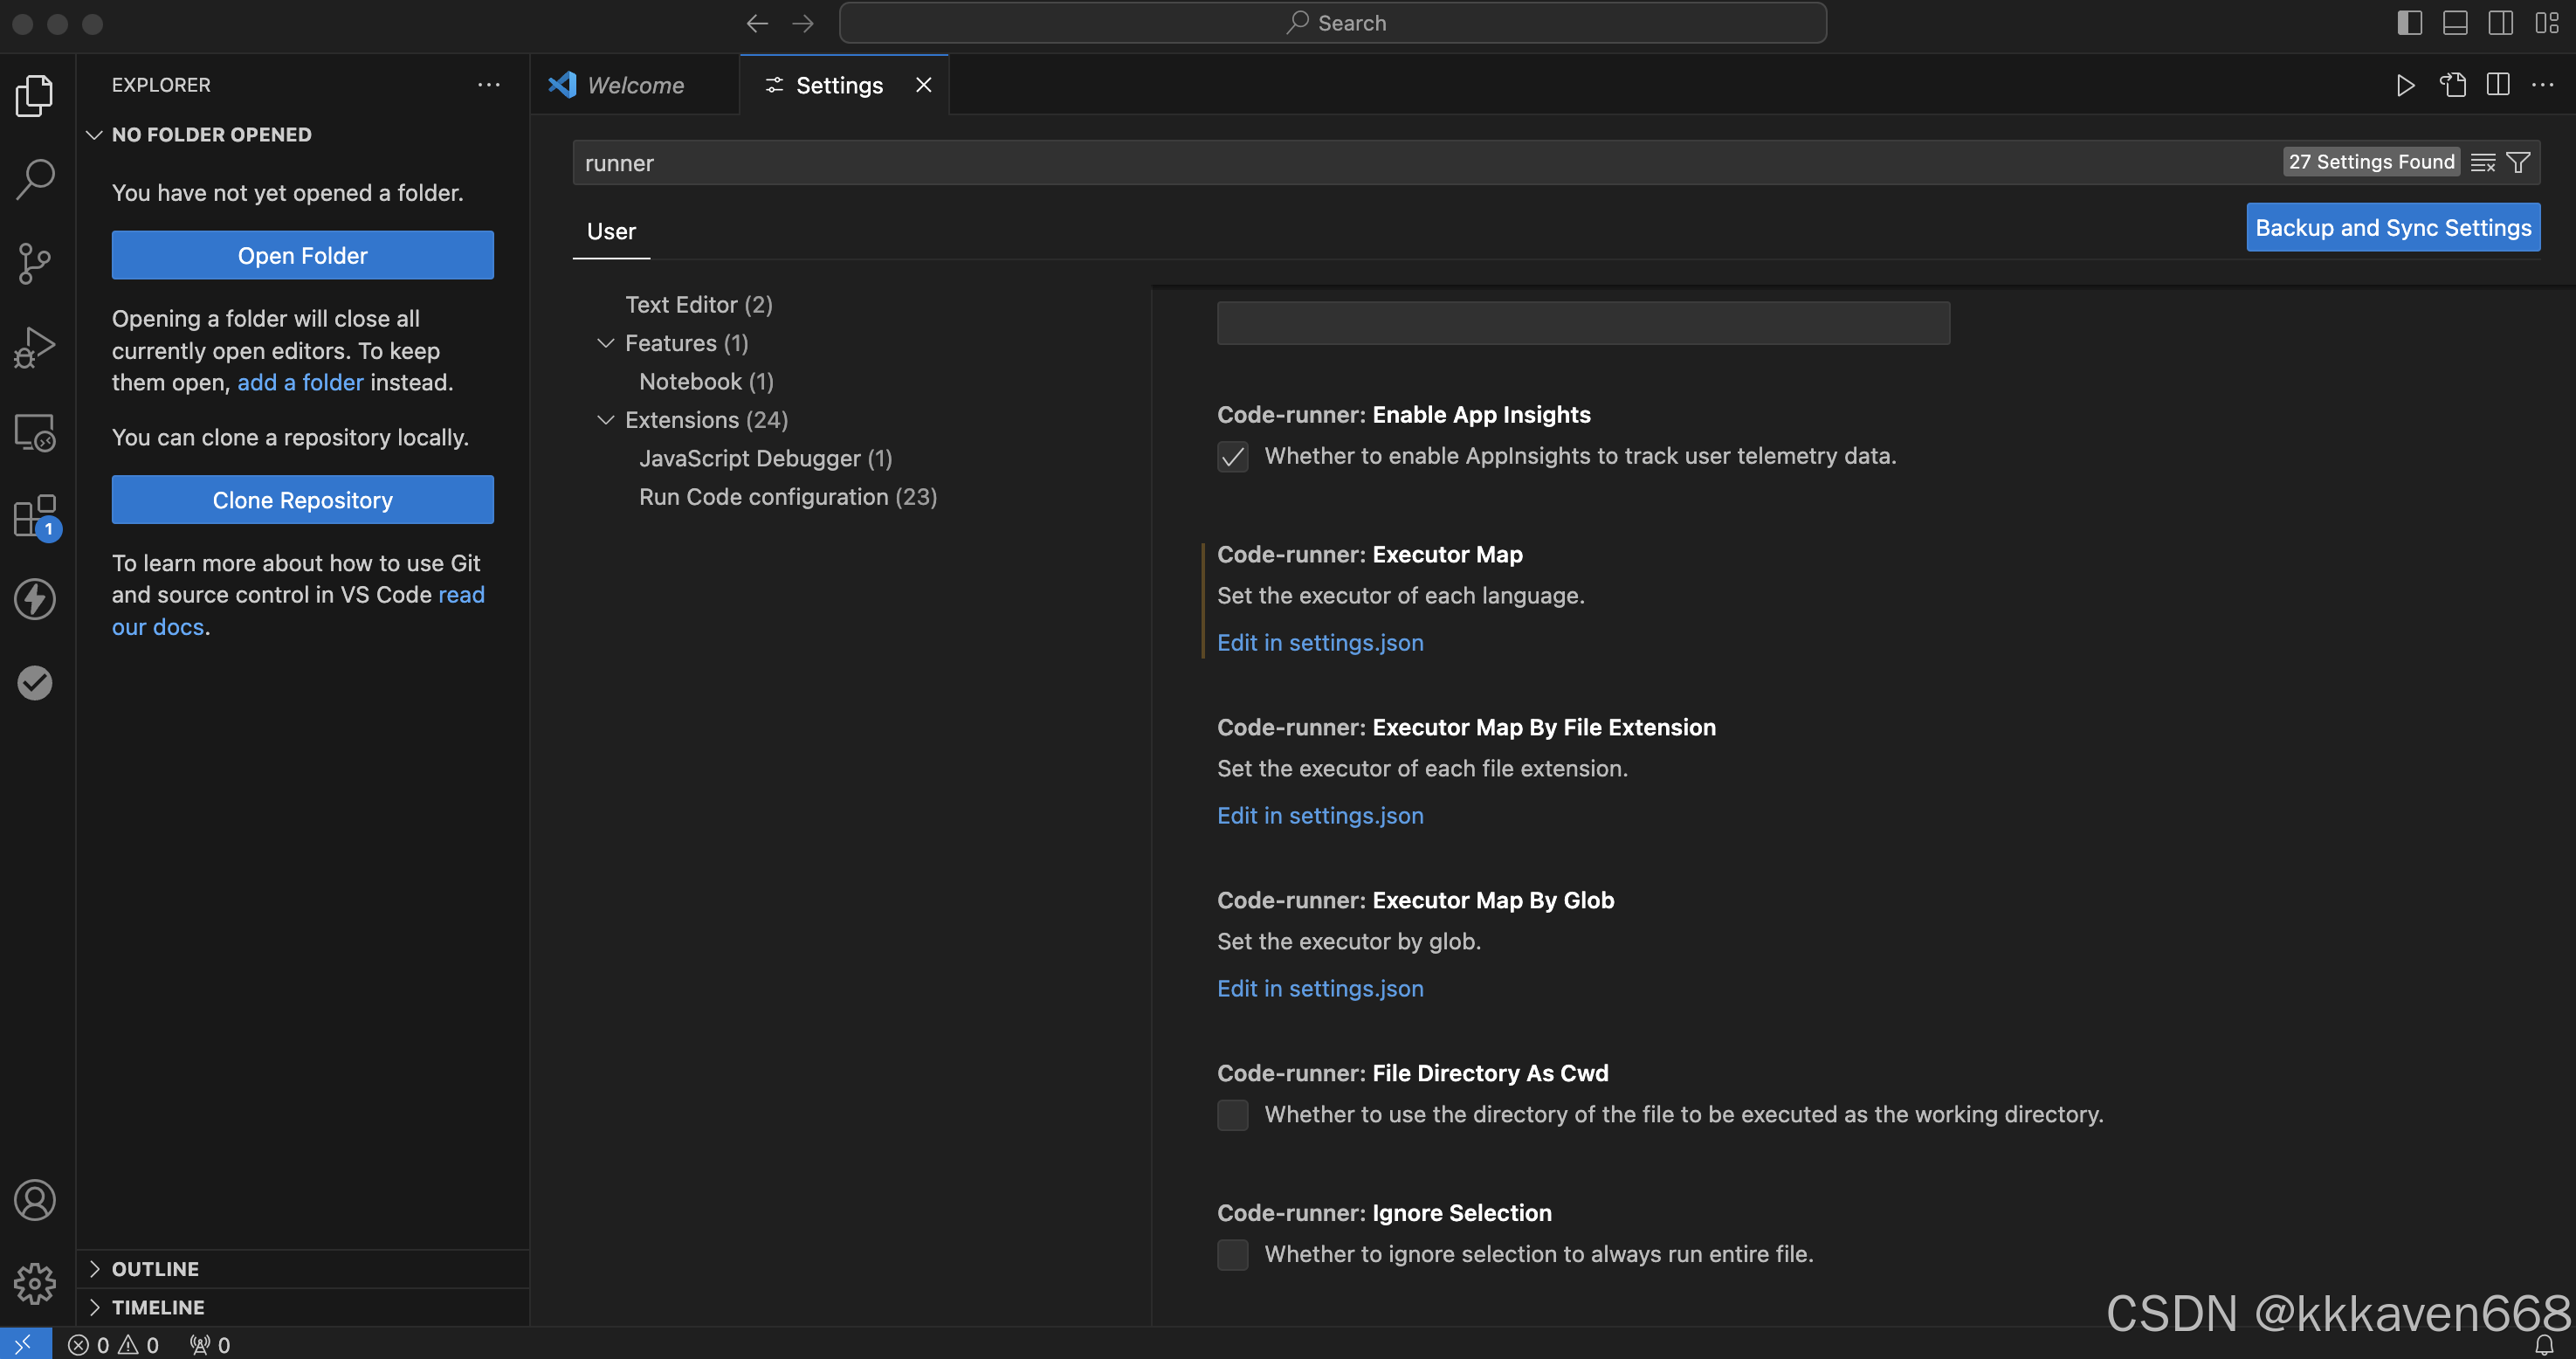Open the settings filter funnel icon
Screen dimensions: 2576x1359
point(2520,162)
